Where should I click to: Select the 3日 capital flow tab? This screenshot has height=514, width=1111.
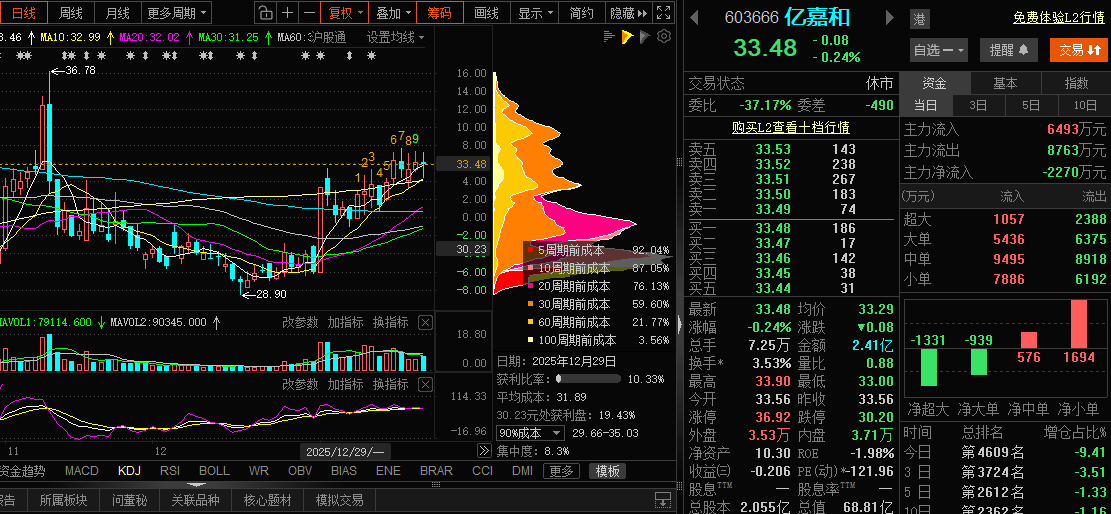(x=979, y=106)
